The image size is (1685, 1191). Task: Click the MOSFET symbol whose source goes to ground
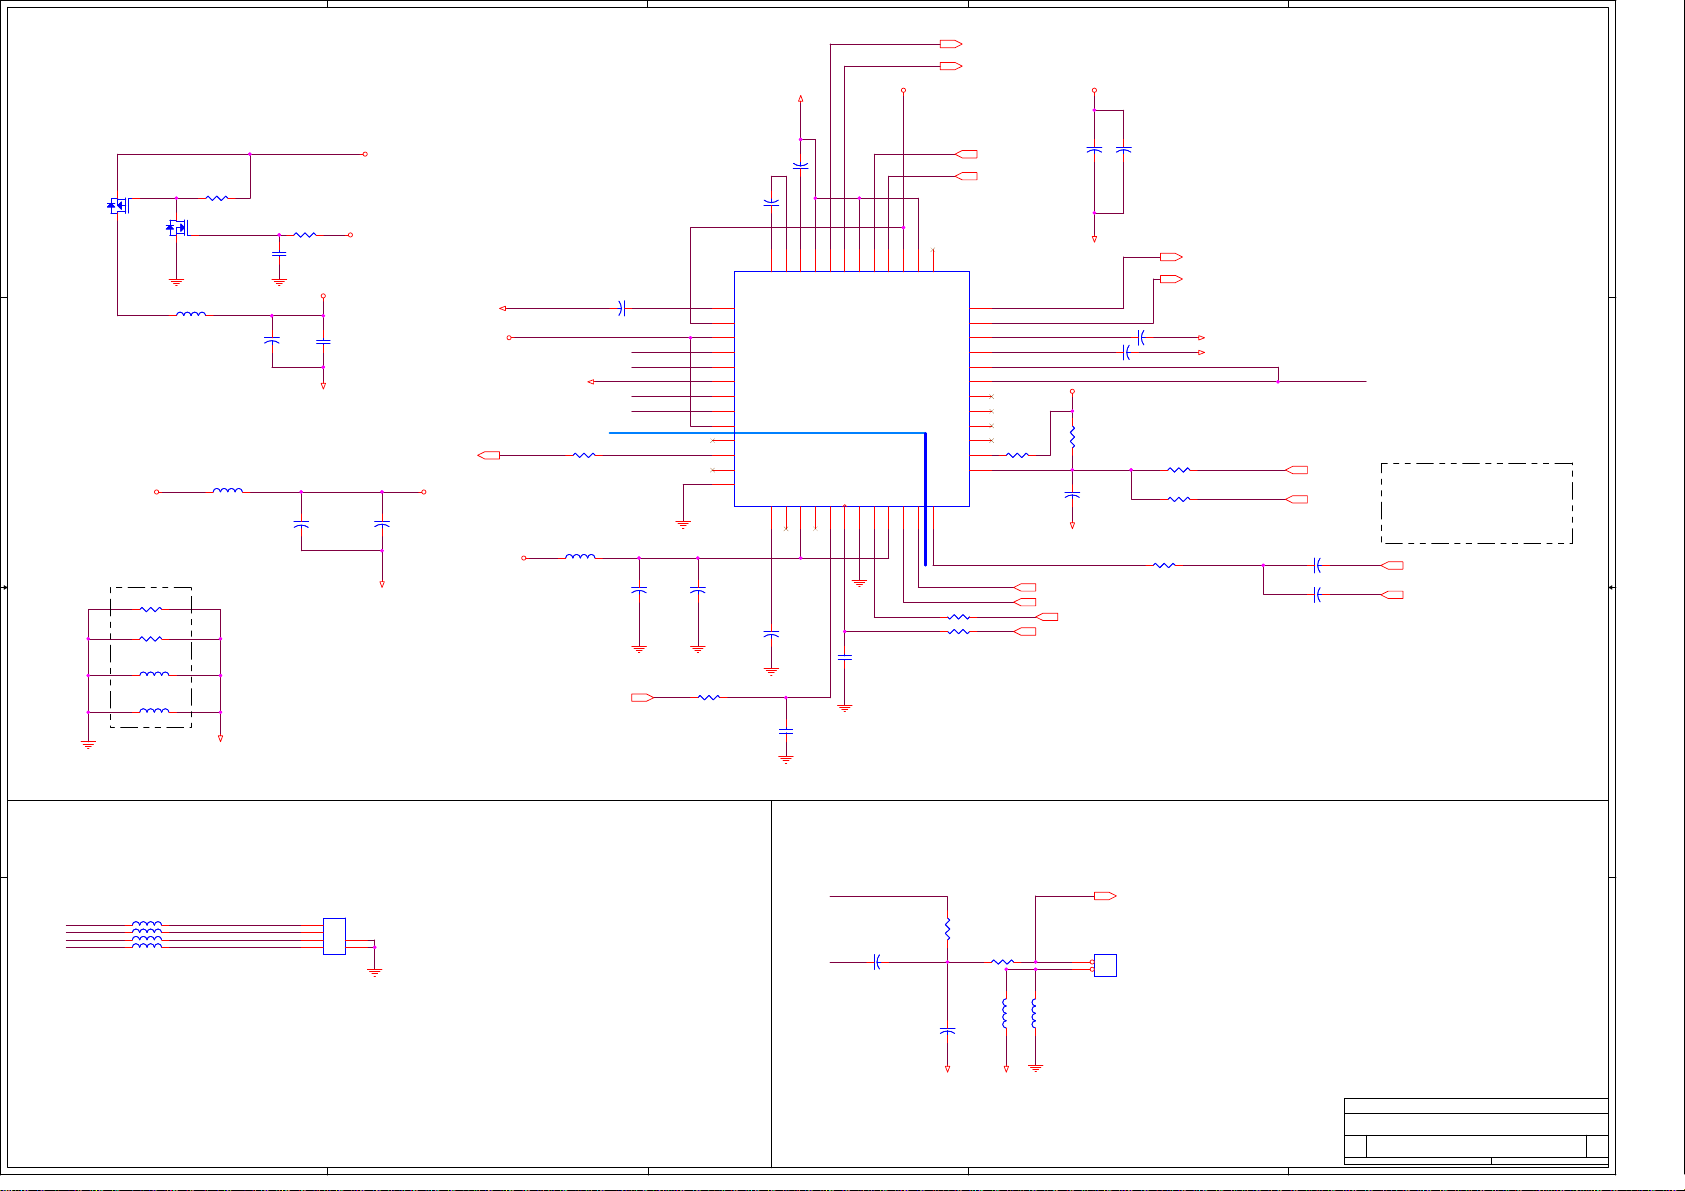click(x=177, y=228)
